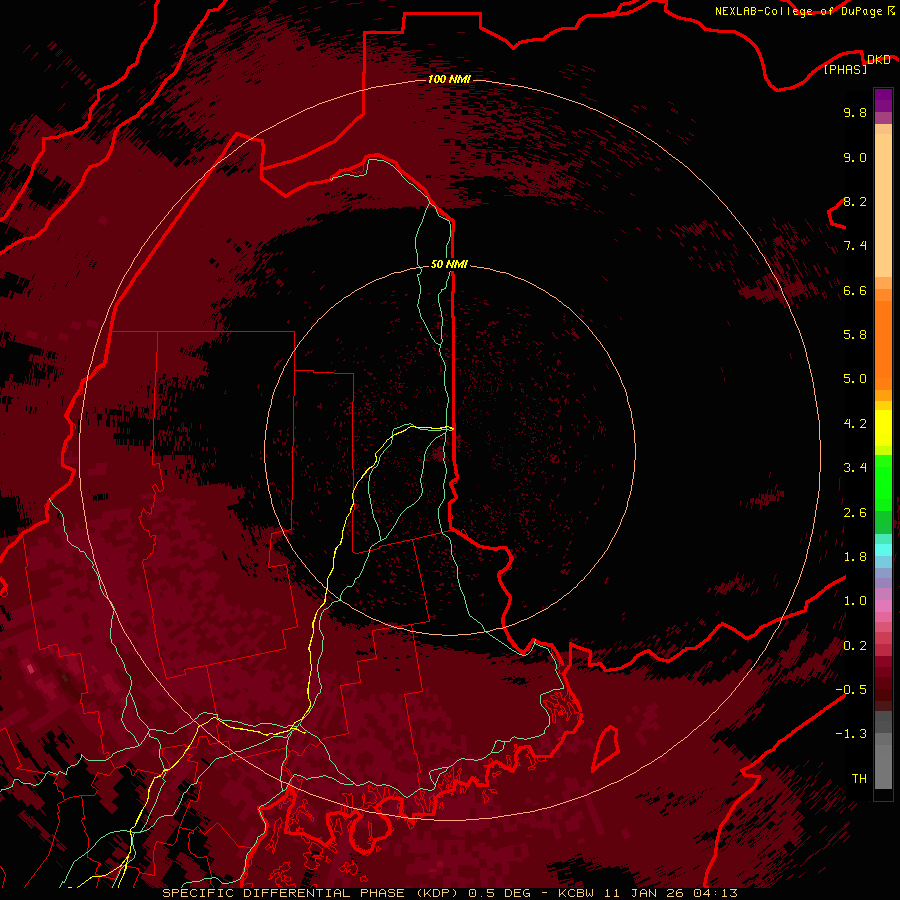900x900 pixels.
Task: Select the 1.0 scale label
Action: pos(855,601)
